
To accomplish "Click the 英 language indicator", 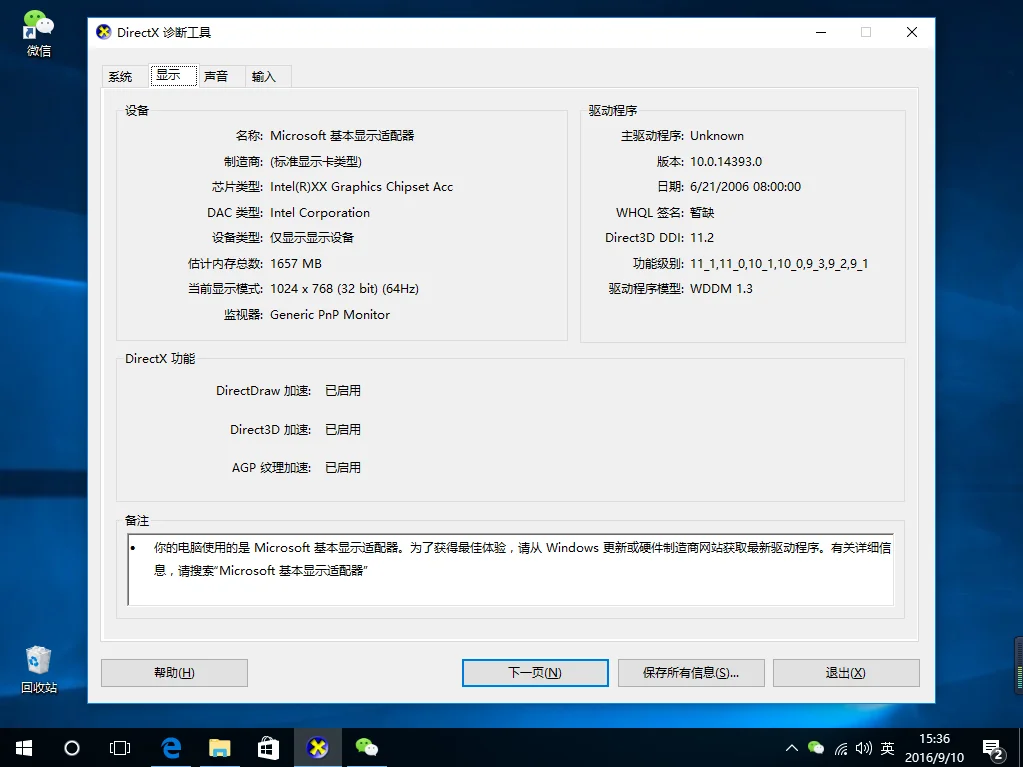I will (x=886, y=747).
